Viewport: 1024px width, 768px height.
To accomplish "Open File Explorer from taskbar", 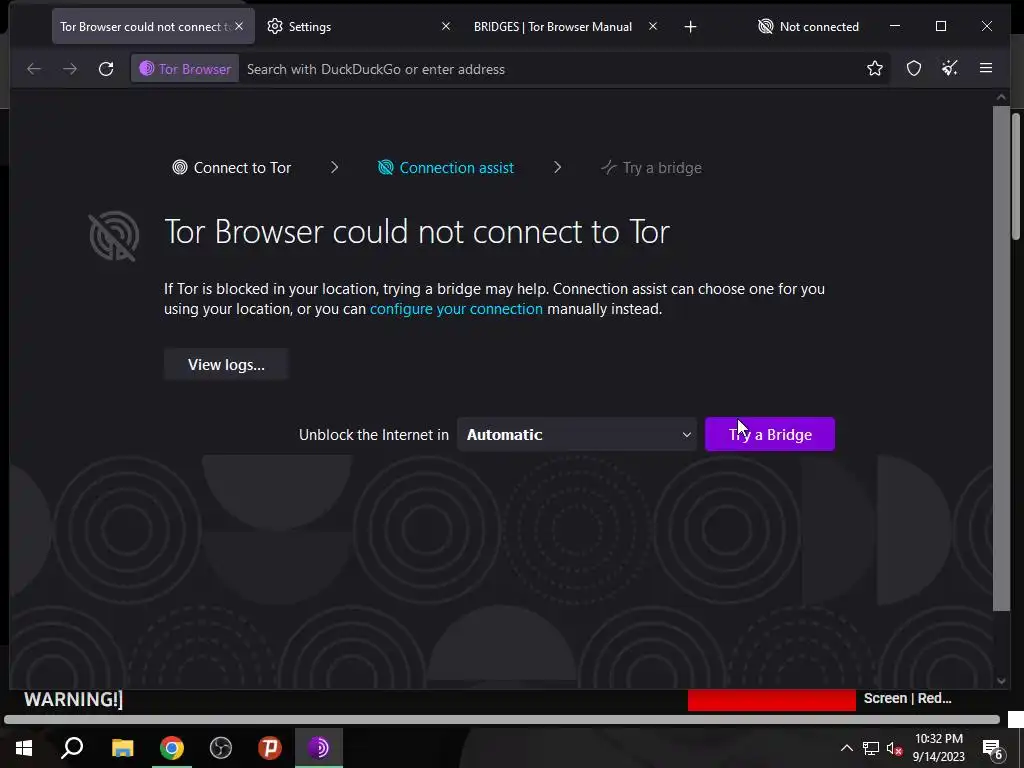I will pos(122,748).
